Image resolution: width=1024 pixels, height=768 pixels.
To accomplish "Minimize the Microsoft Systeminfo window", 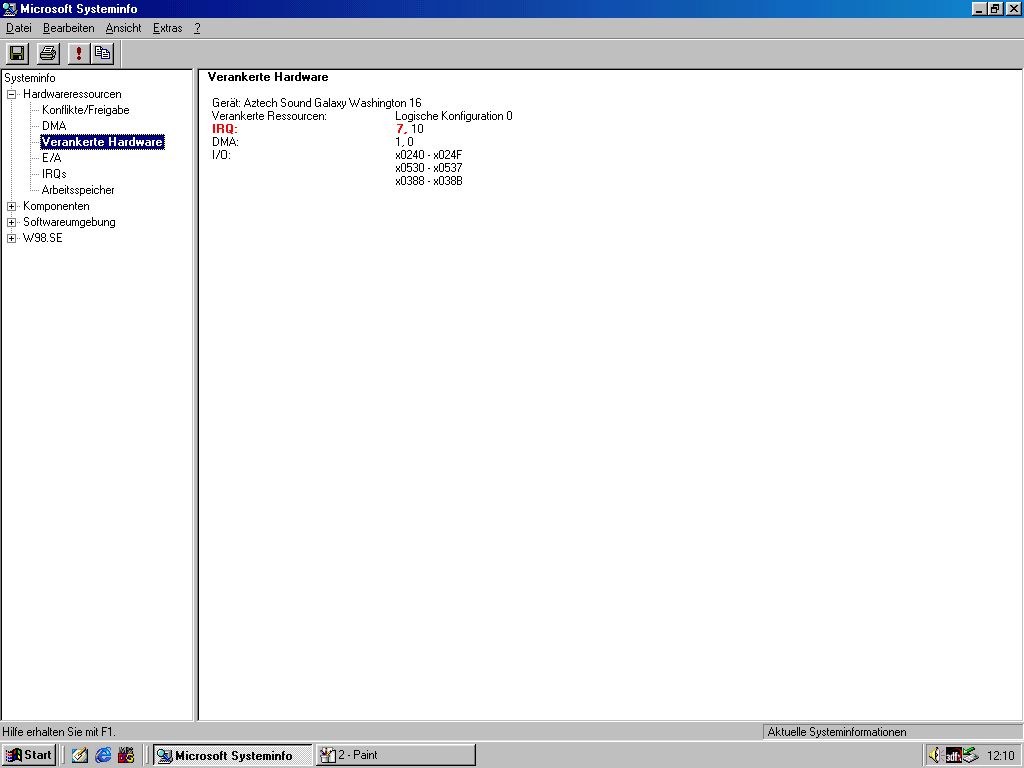I will pyautogui.click(x=979, y=8).
